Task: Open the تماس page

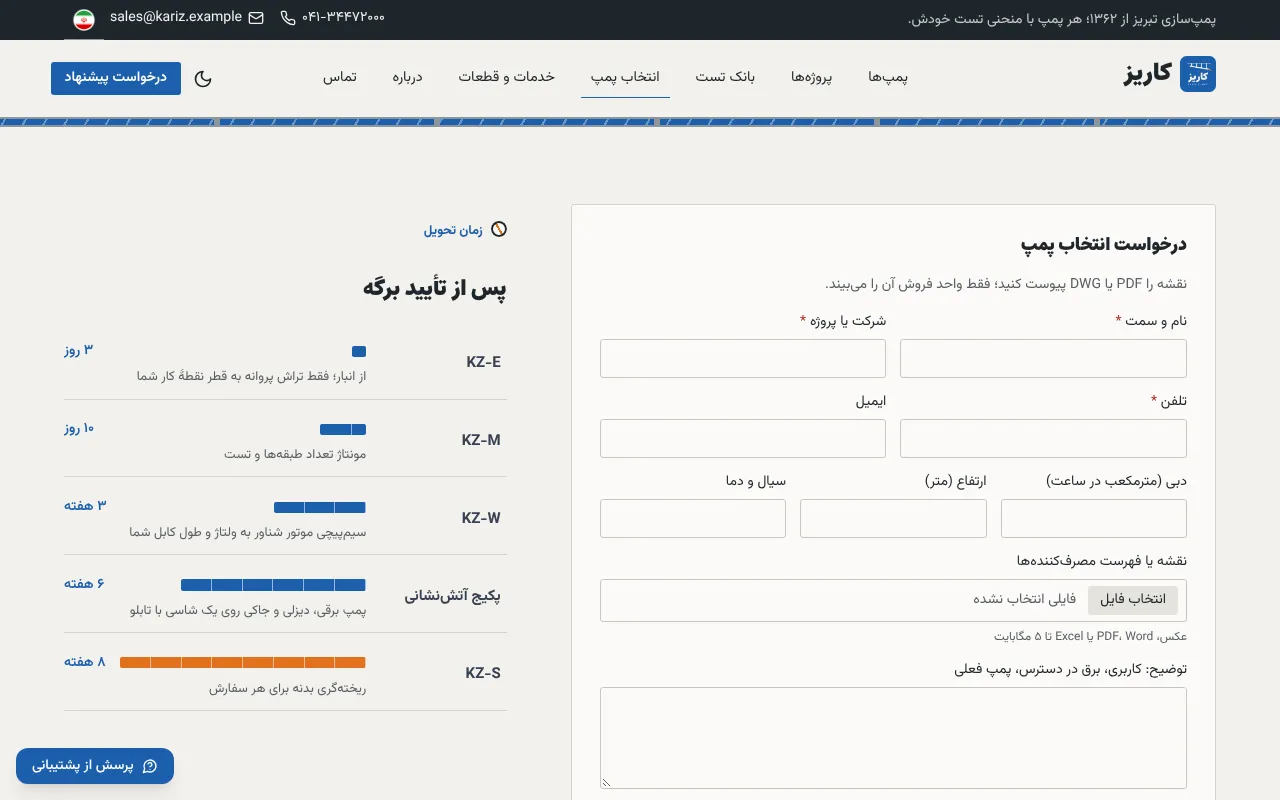Action: (339, 77)
